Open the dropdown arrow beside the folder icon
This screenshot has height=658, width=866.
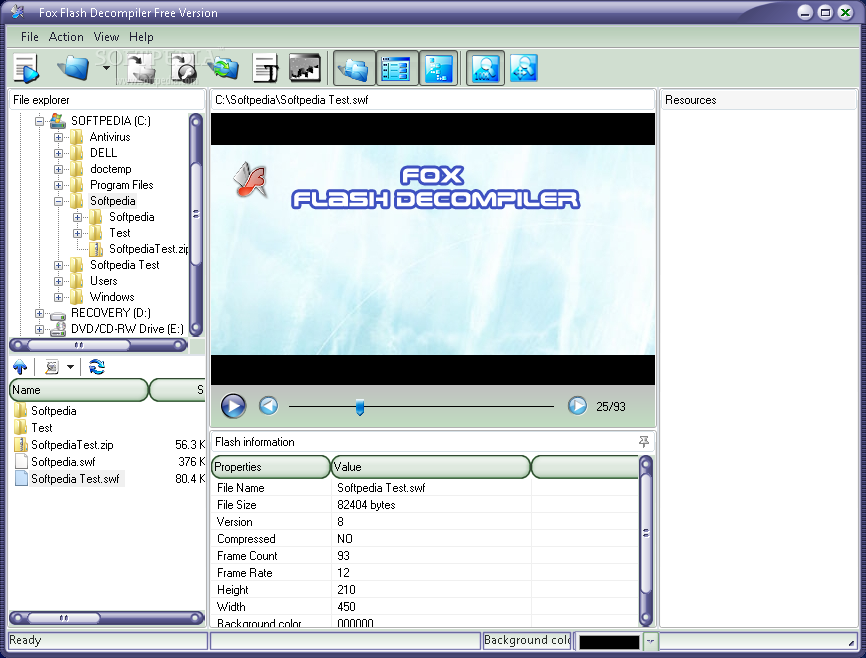click(x=106, y=68)
